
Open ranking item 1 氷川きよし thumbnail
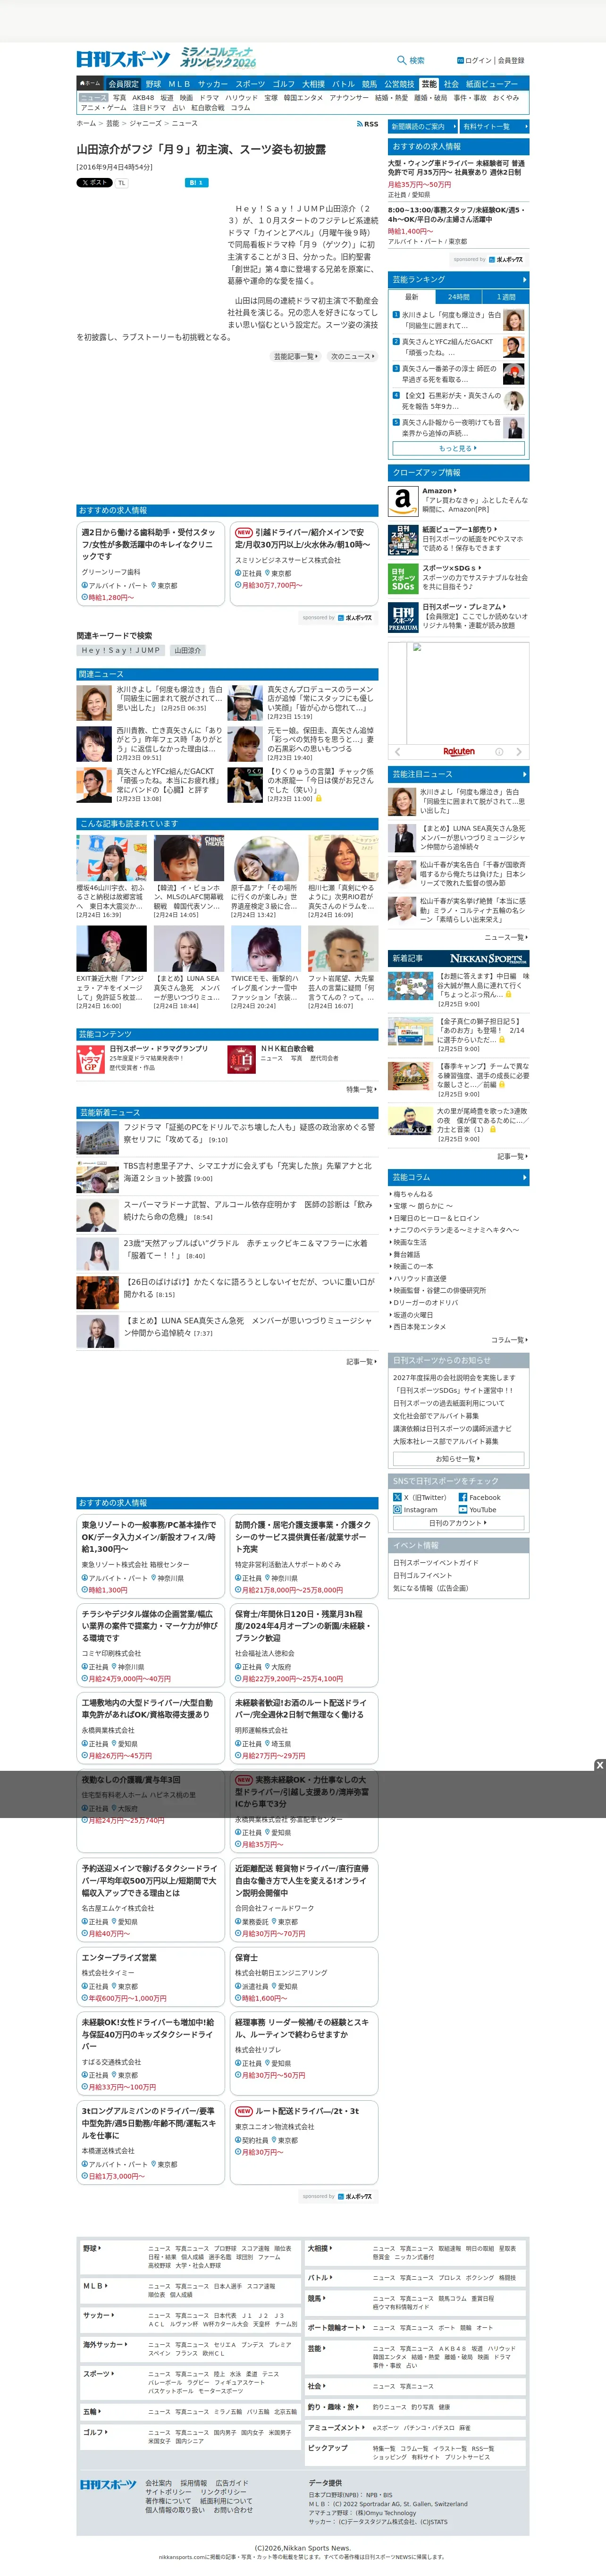pos(514,320)
